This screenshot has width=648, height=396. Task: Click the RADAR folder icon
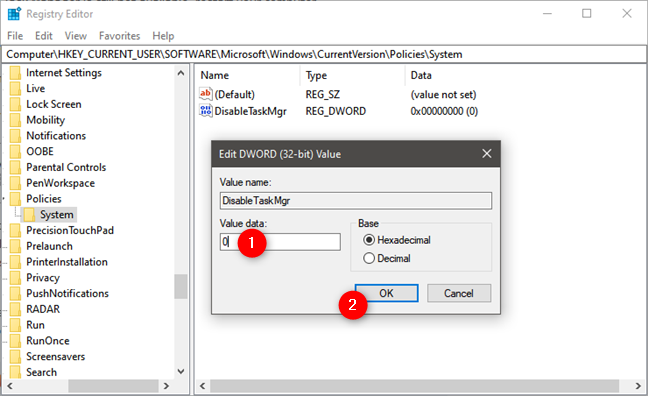click(x=15, y=309)
